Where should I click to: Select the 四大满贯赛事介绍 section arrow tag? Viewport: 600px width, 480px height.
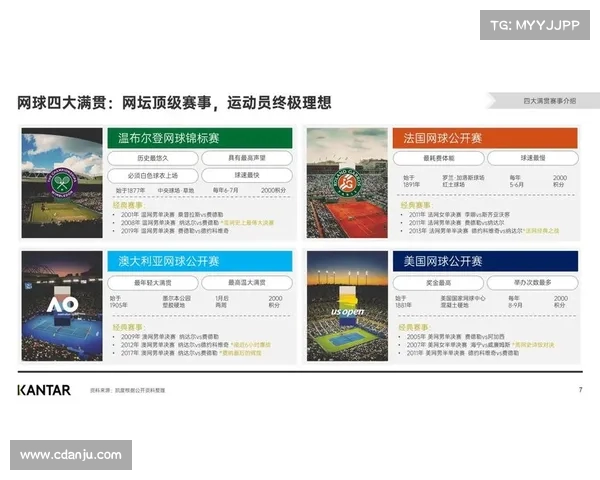544,101
